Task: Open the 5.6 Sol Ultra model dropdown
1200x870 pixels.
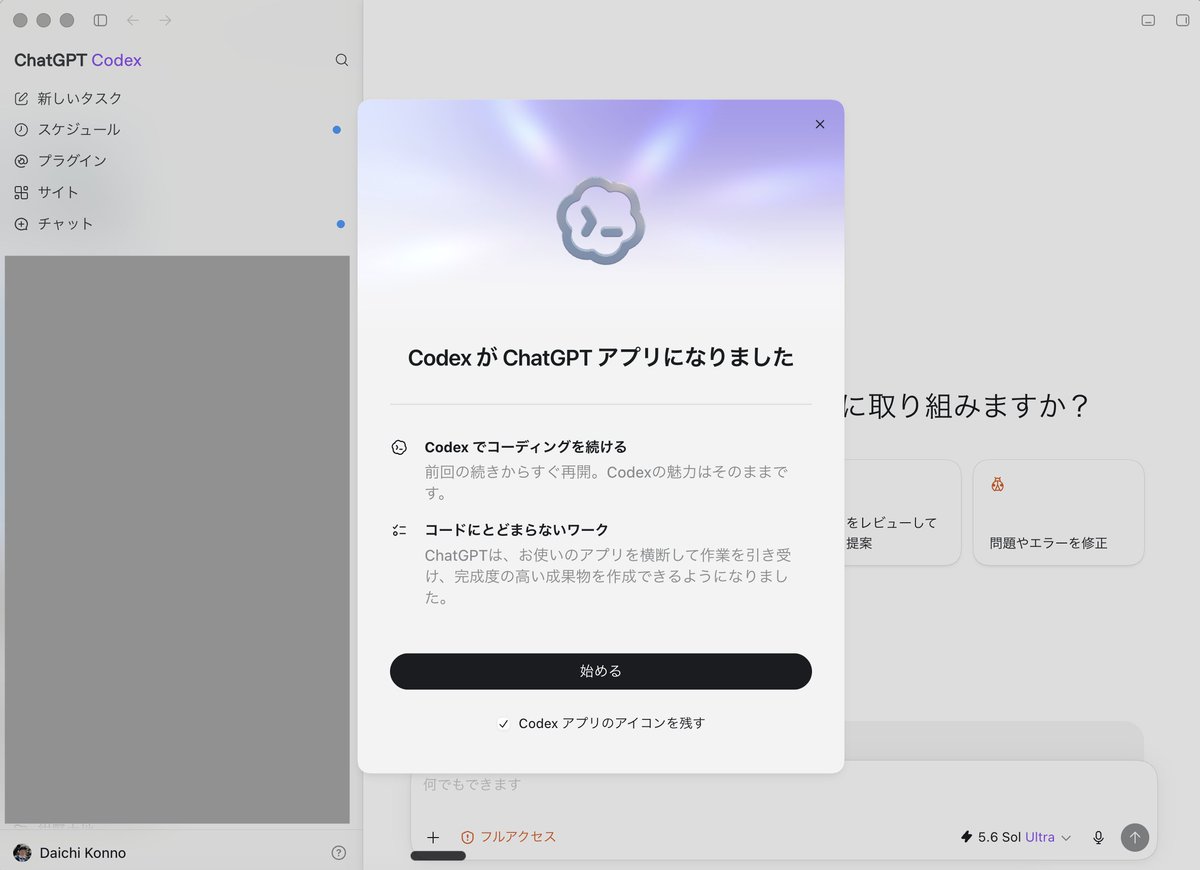Action: point(1016,837)
